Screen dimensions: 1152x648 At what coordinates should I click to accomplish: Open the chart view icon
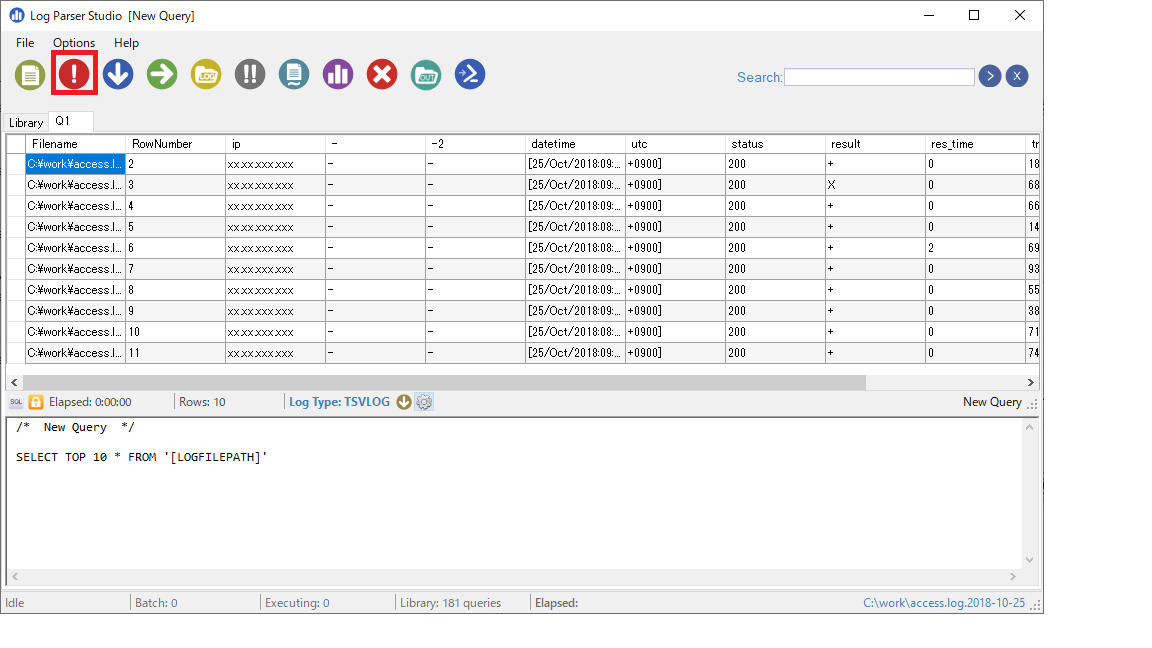[x=337, y=75]
